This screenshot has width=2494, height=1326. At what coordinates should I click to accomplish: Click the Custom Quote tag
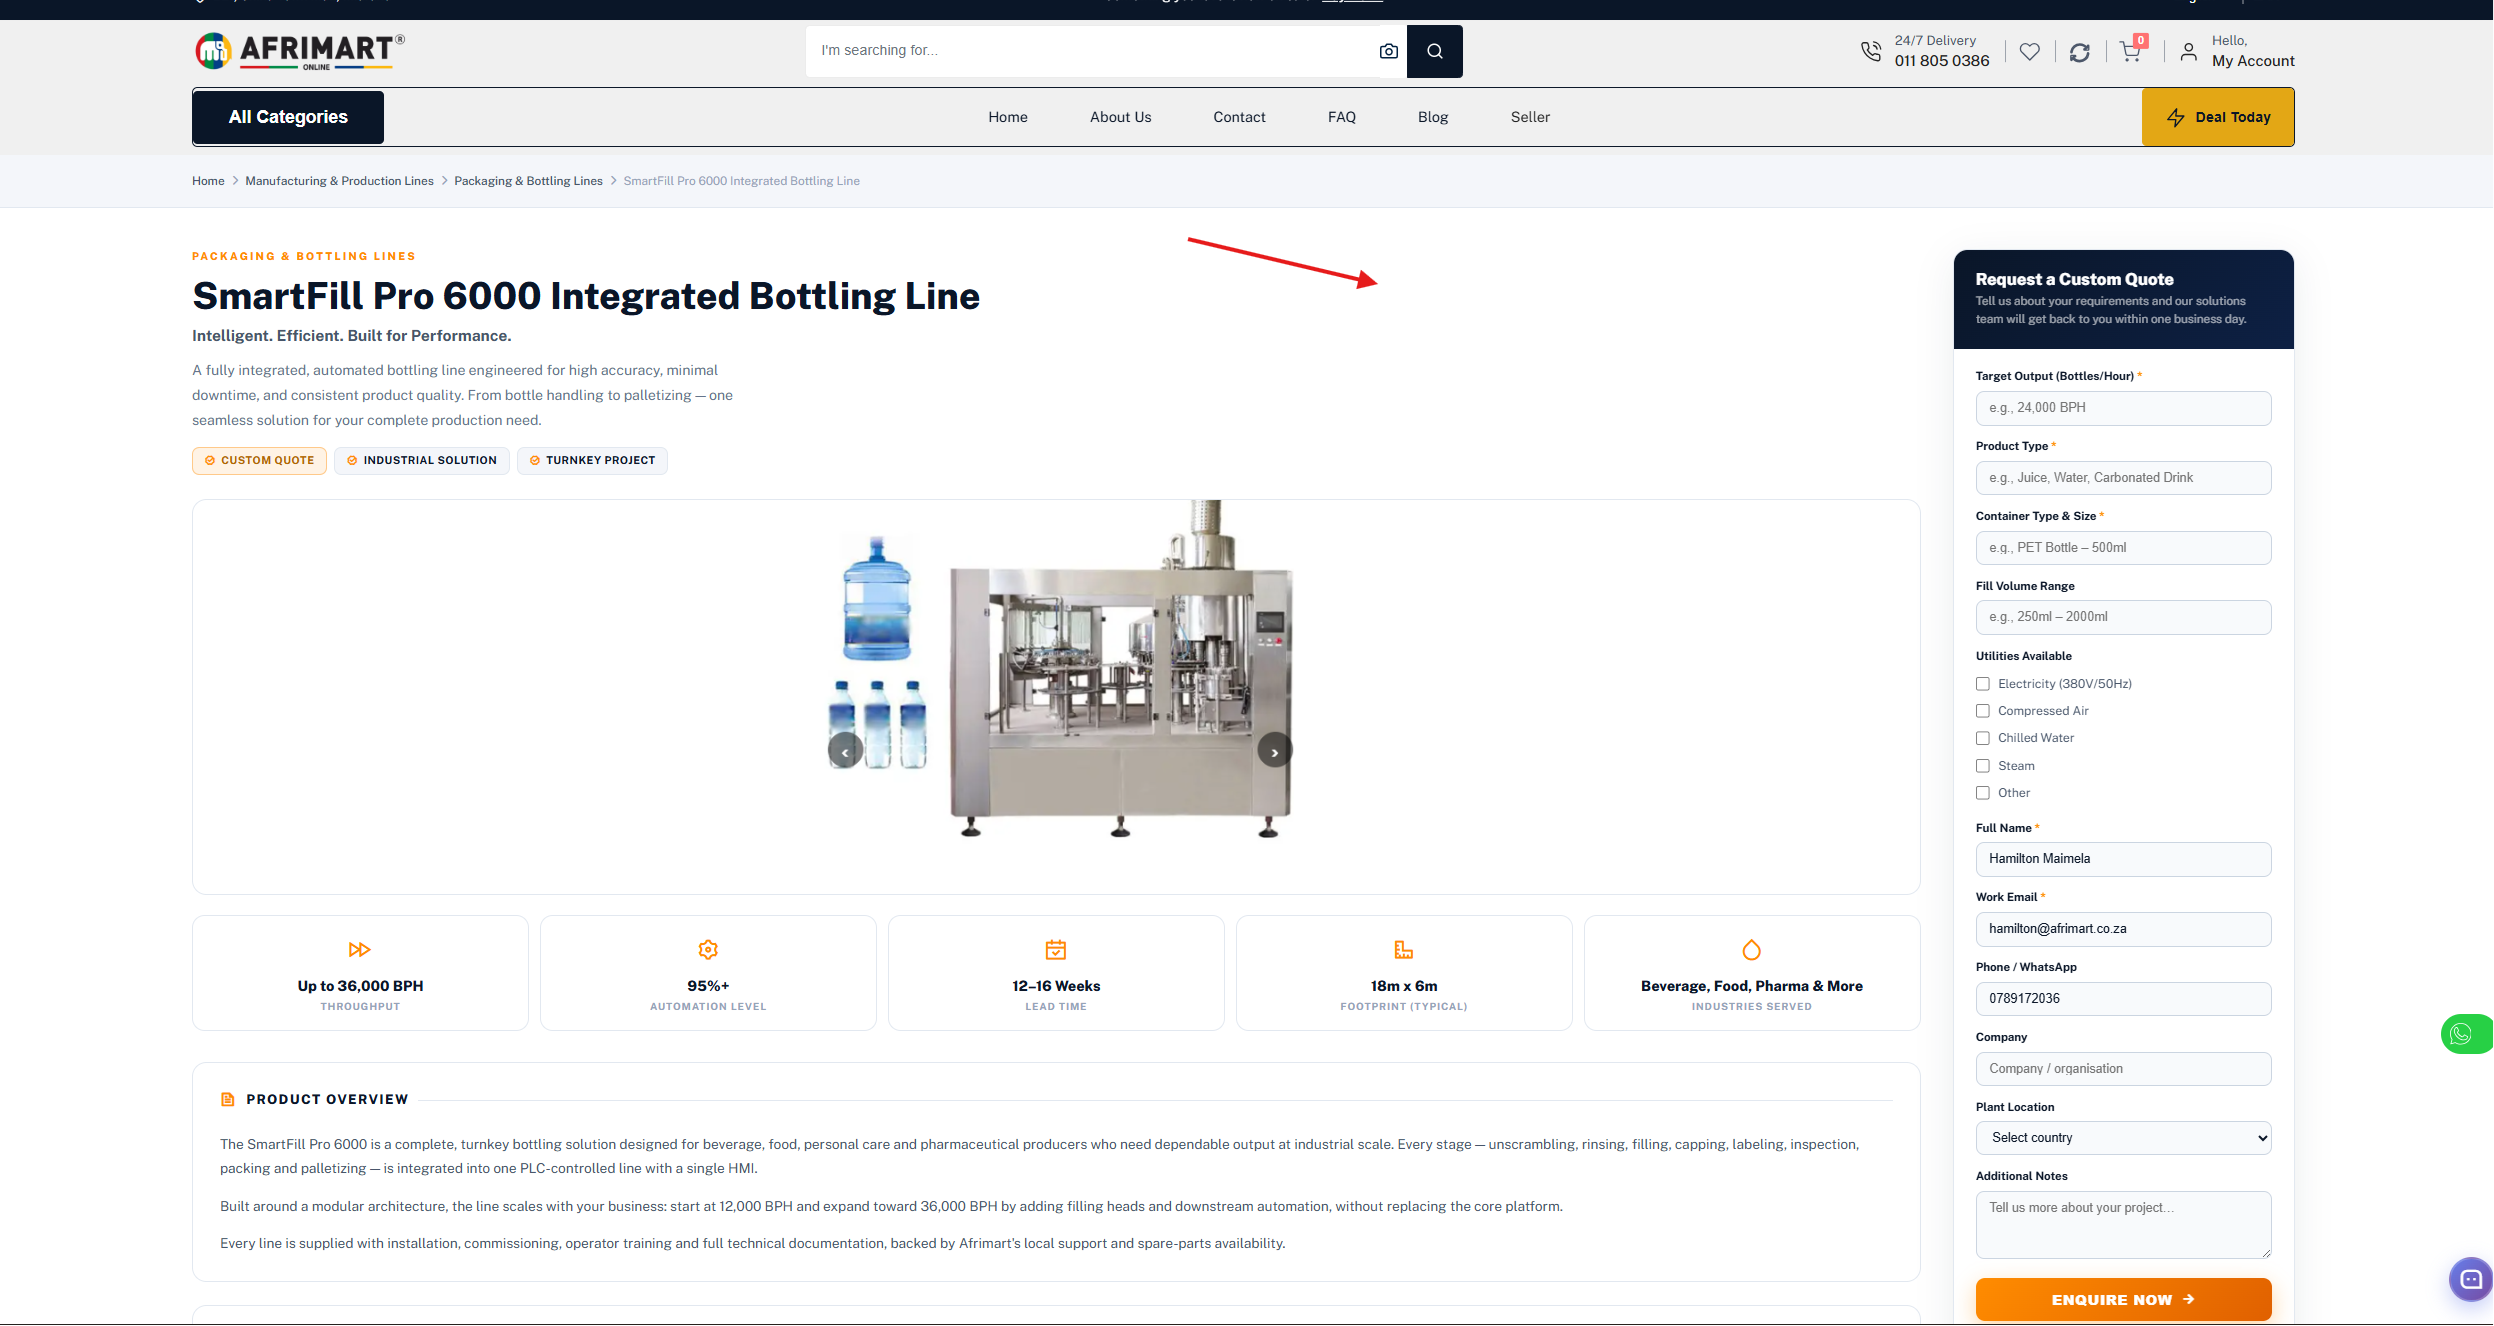click(259, 460)
